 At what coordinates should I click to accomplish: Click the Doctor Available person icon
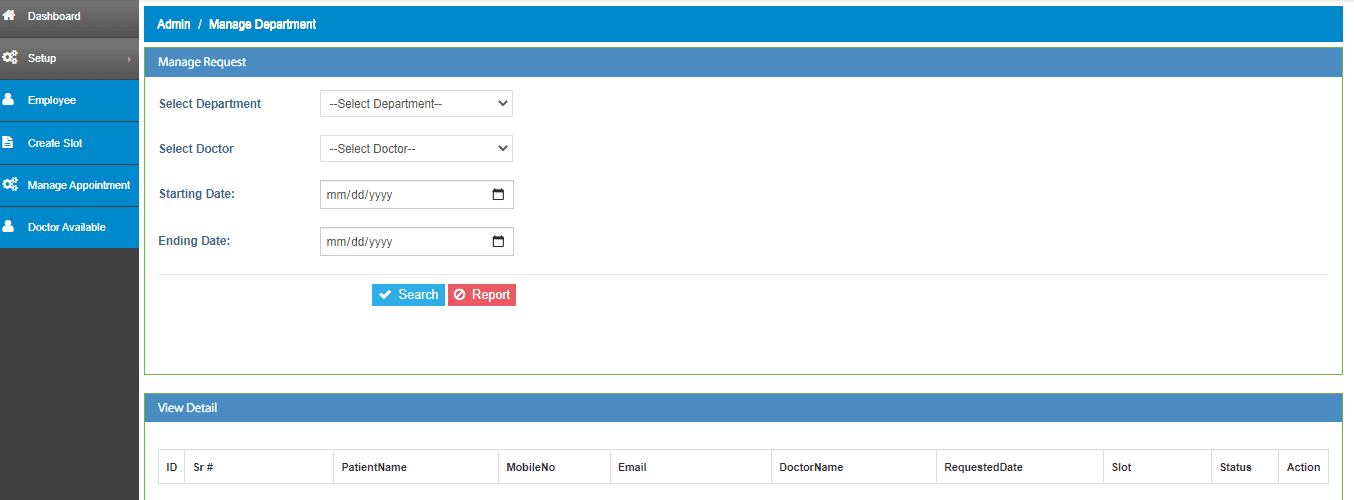(9, 227)
